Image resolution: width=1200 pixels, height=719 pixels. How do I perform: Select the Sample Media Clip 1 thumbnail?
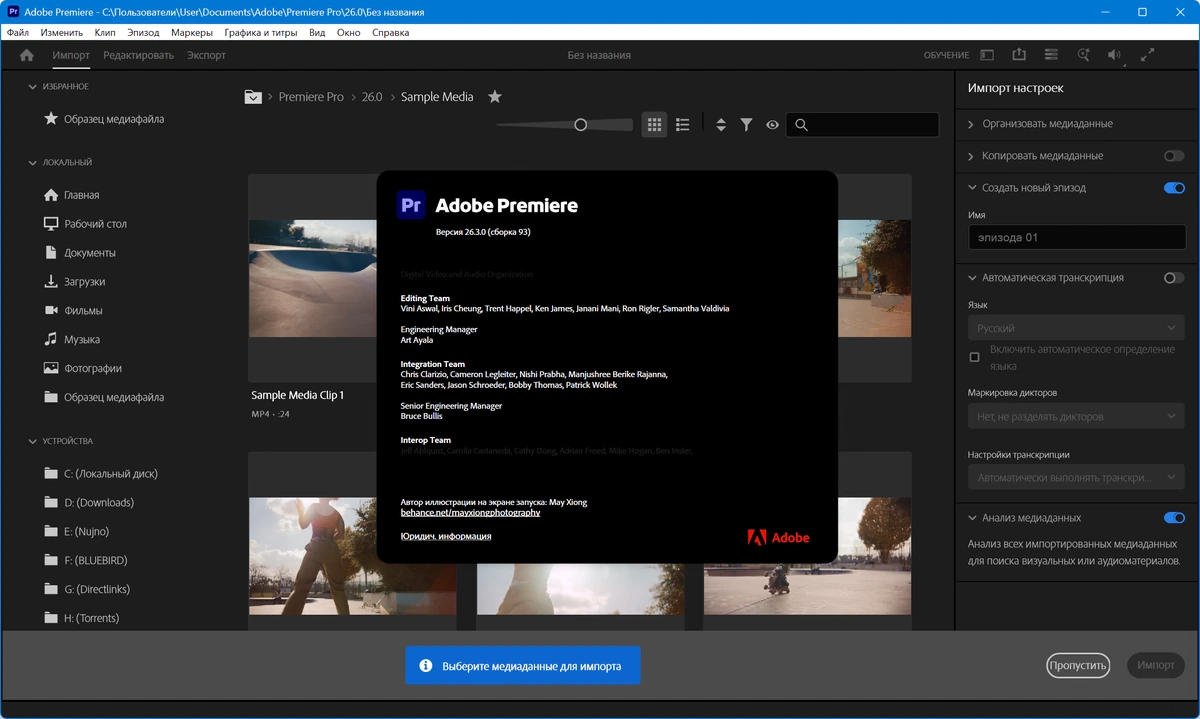click(x=312, y=280)
